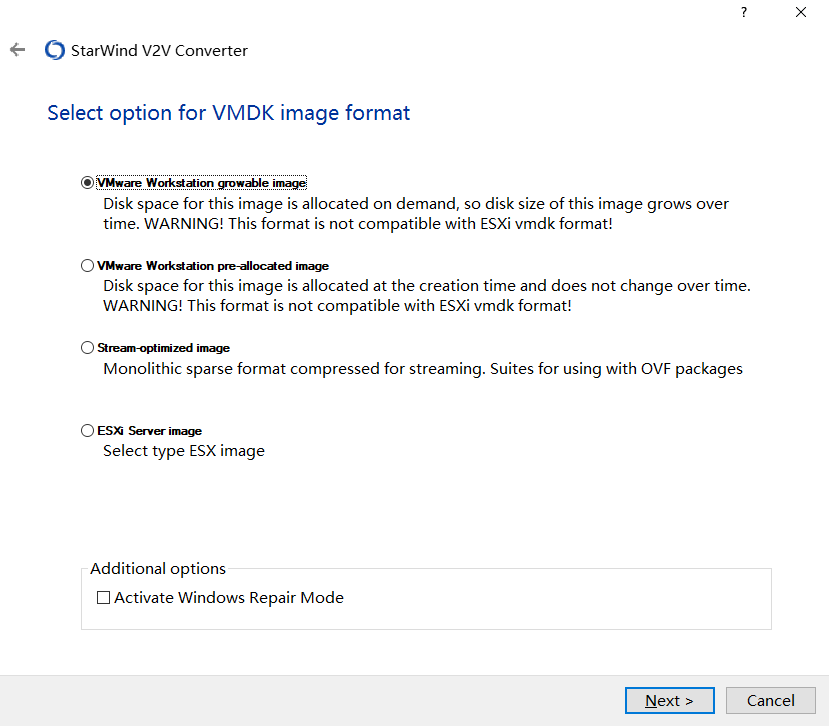
Task: Click the growable image description text
Action: (416, 214)
